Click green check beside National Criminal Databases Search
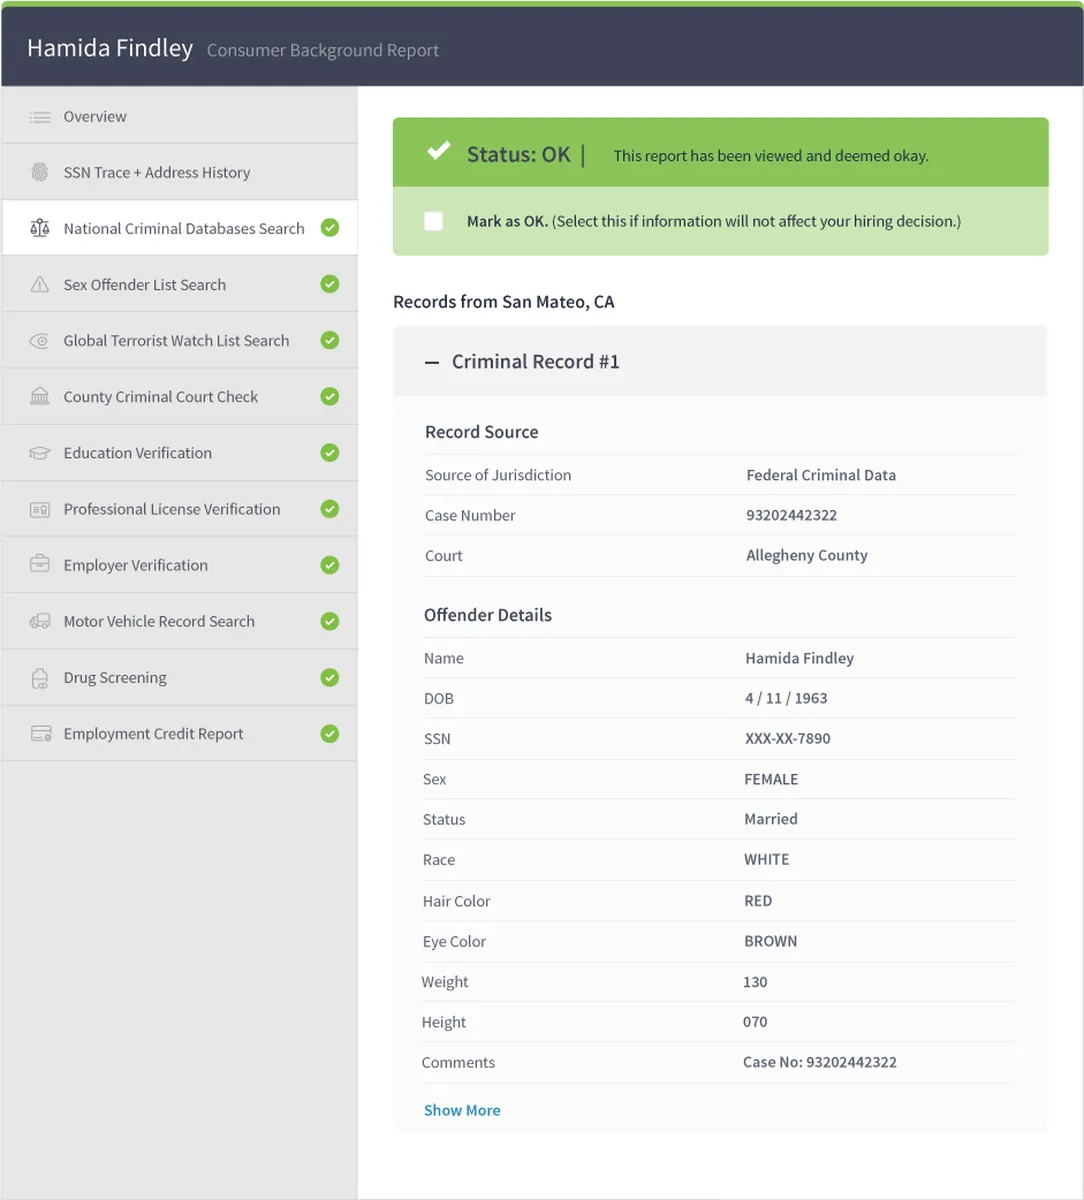Viewport: 1084px width, 1200px height. 329,228
